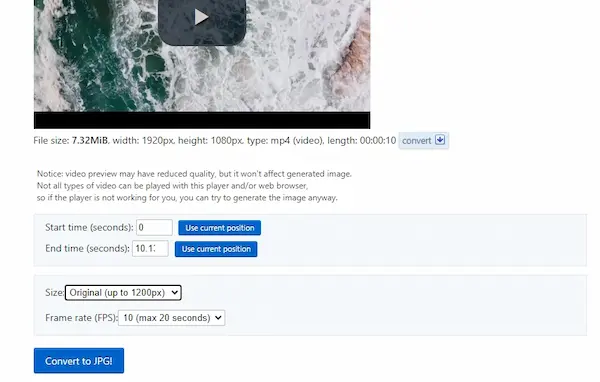Click the video preview quality notice text
This screenshot has width=600, height=382.
click(x=194, y=174)
